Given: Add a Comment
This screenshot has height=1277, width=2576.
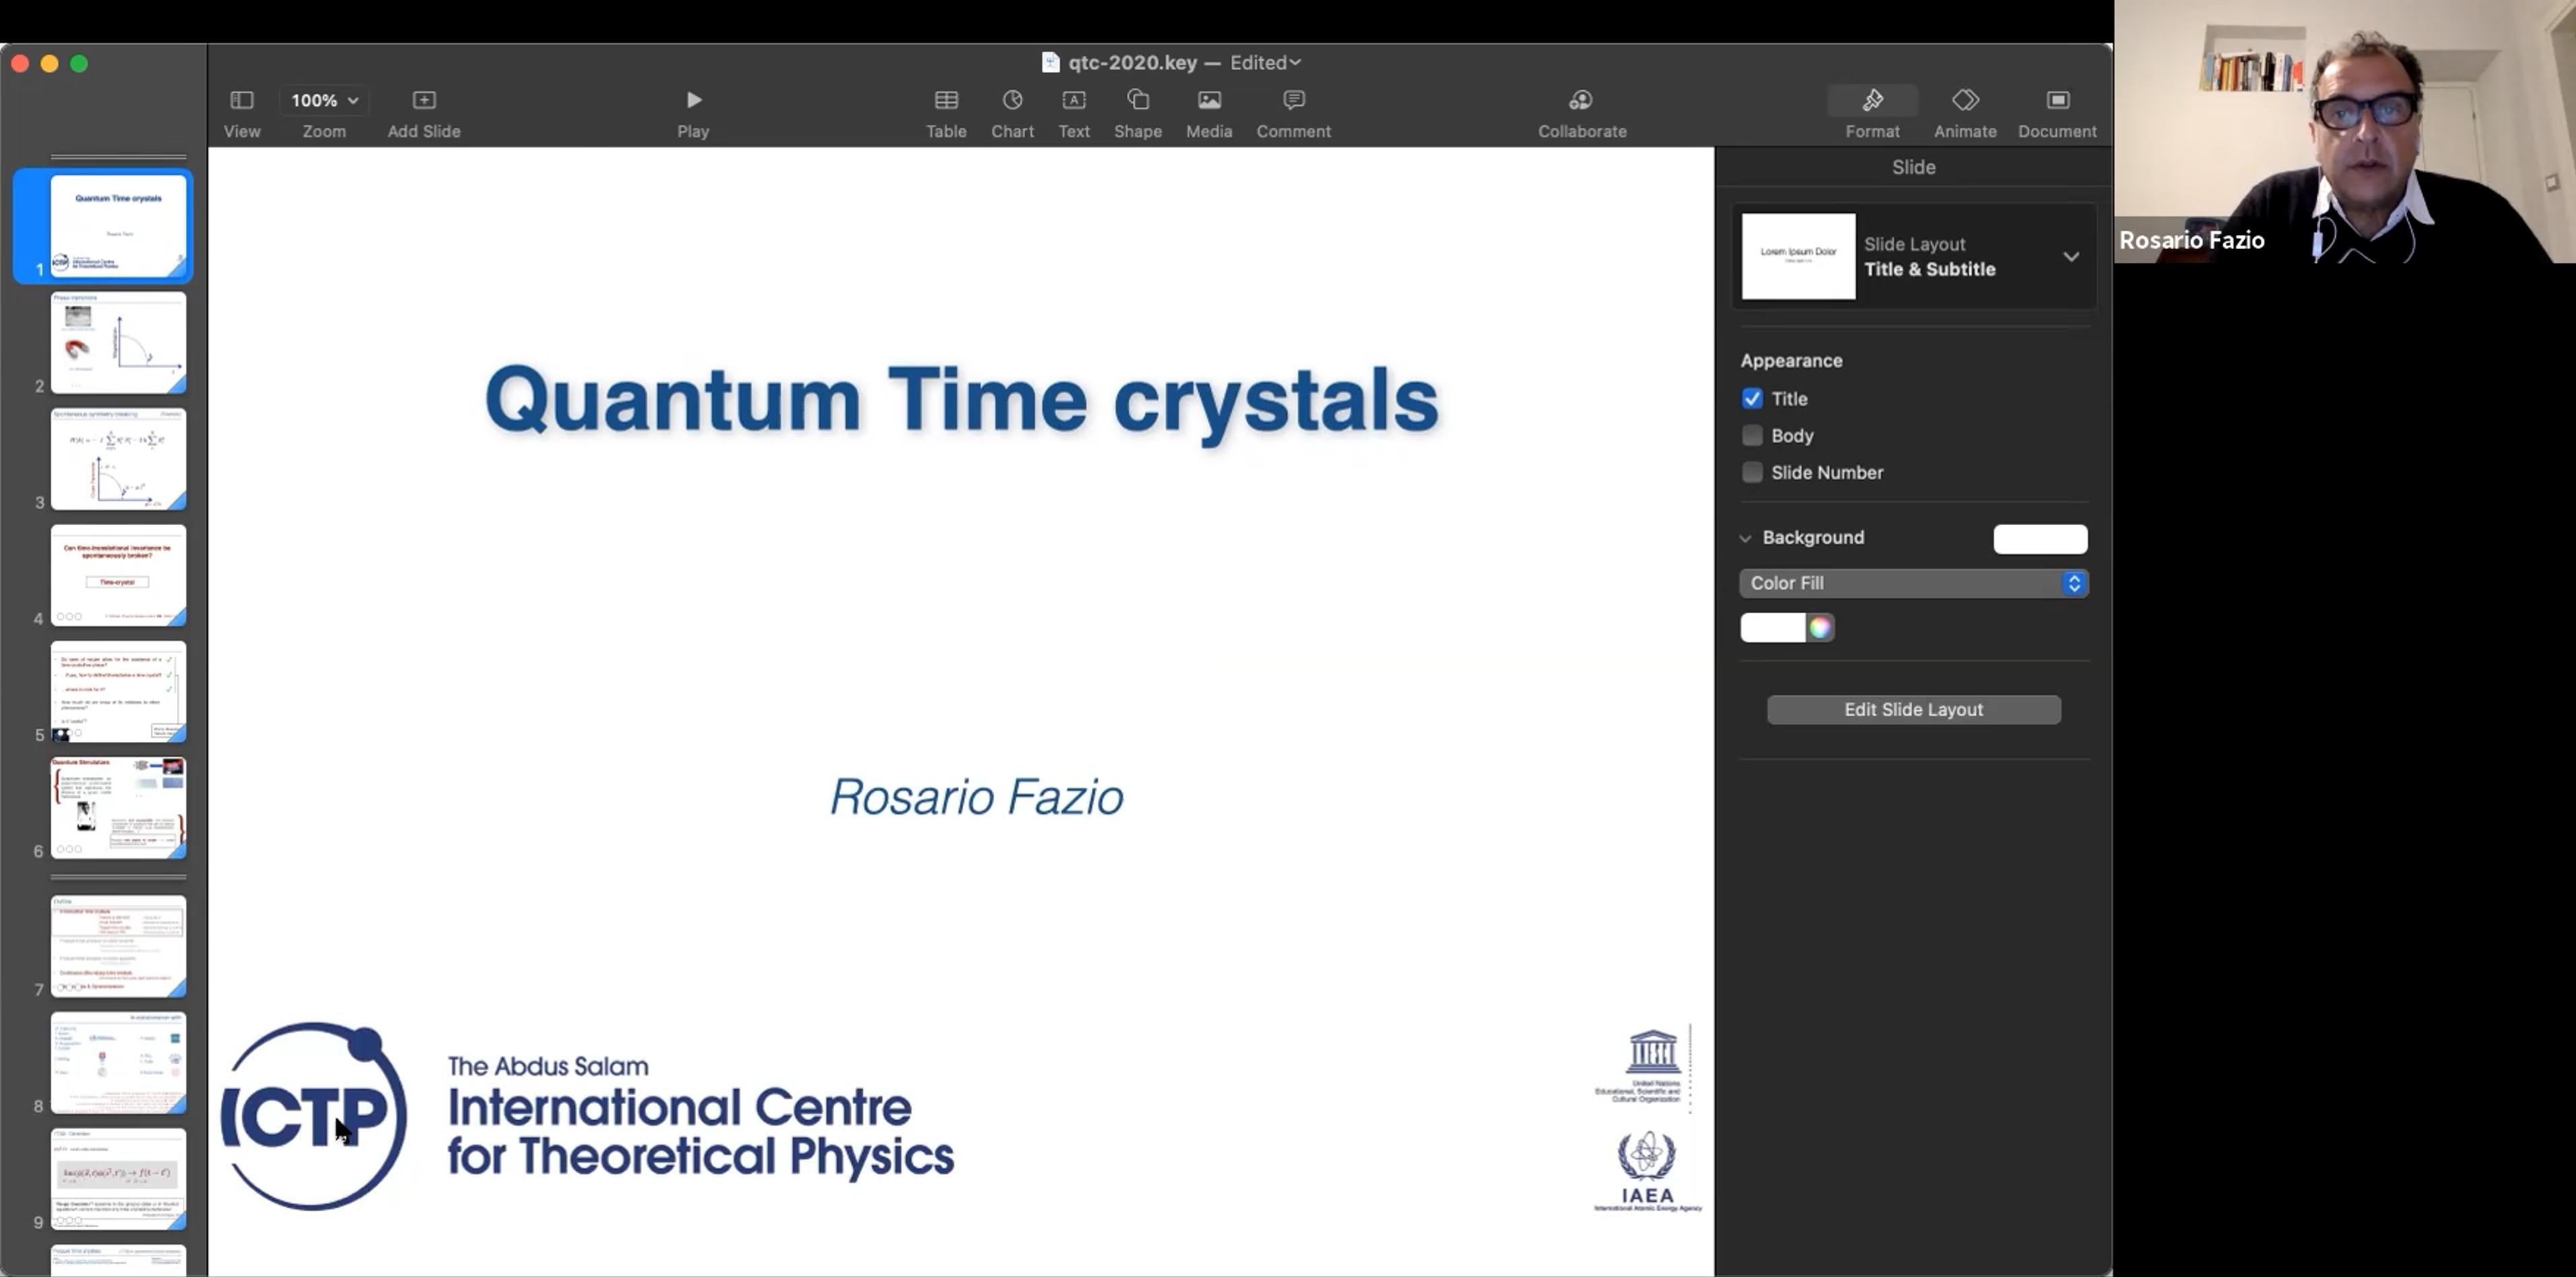Looking at the screenshot, I should coord(1294,100).
